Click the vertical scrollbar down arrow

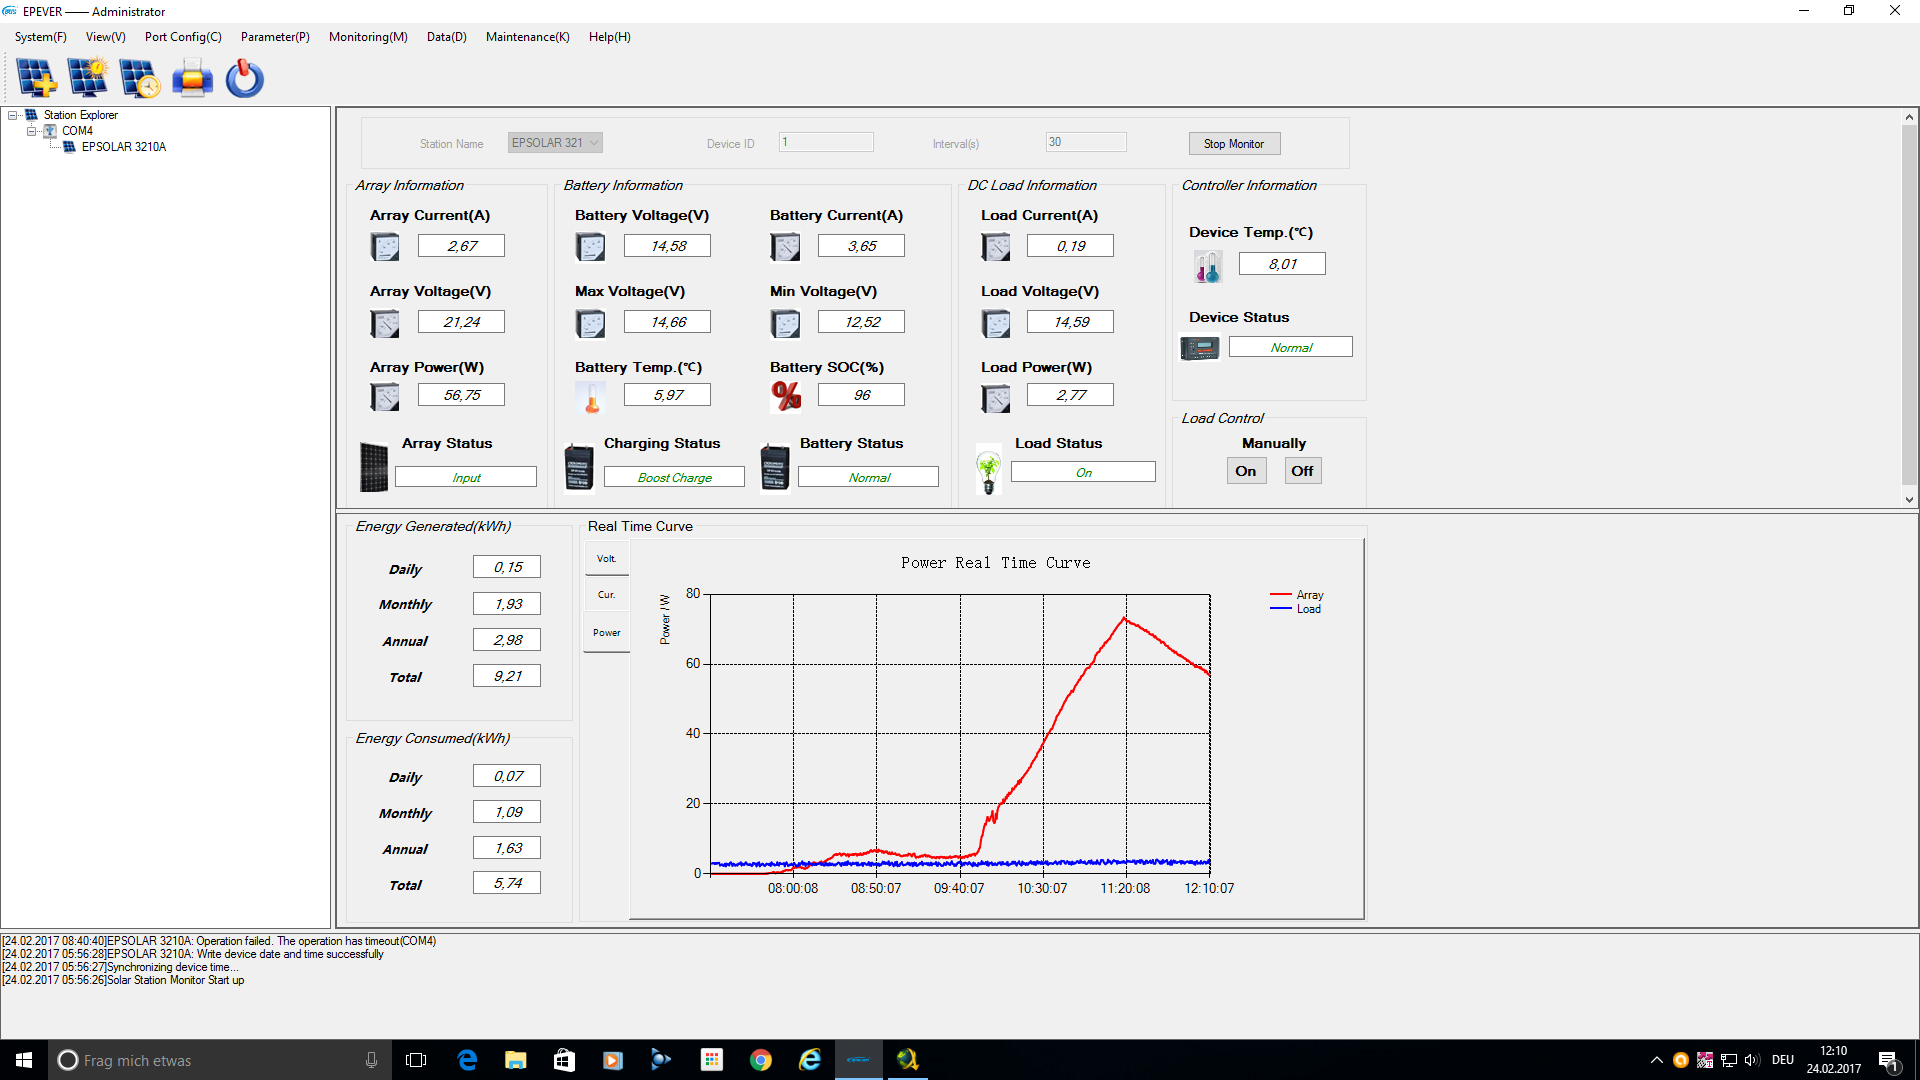[1909, 499]
